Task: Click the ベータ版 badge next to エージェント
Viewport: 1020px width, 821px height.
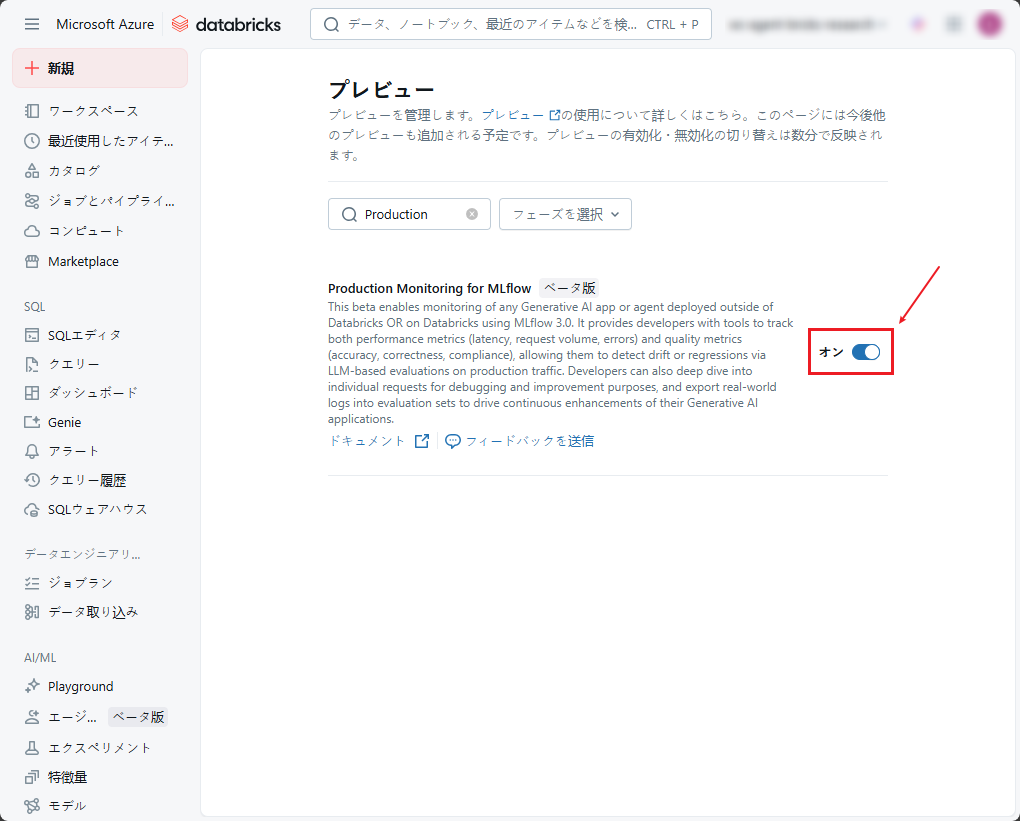Action: click(x=139, y=717)
